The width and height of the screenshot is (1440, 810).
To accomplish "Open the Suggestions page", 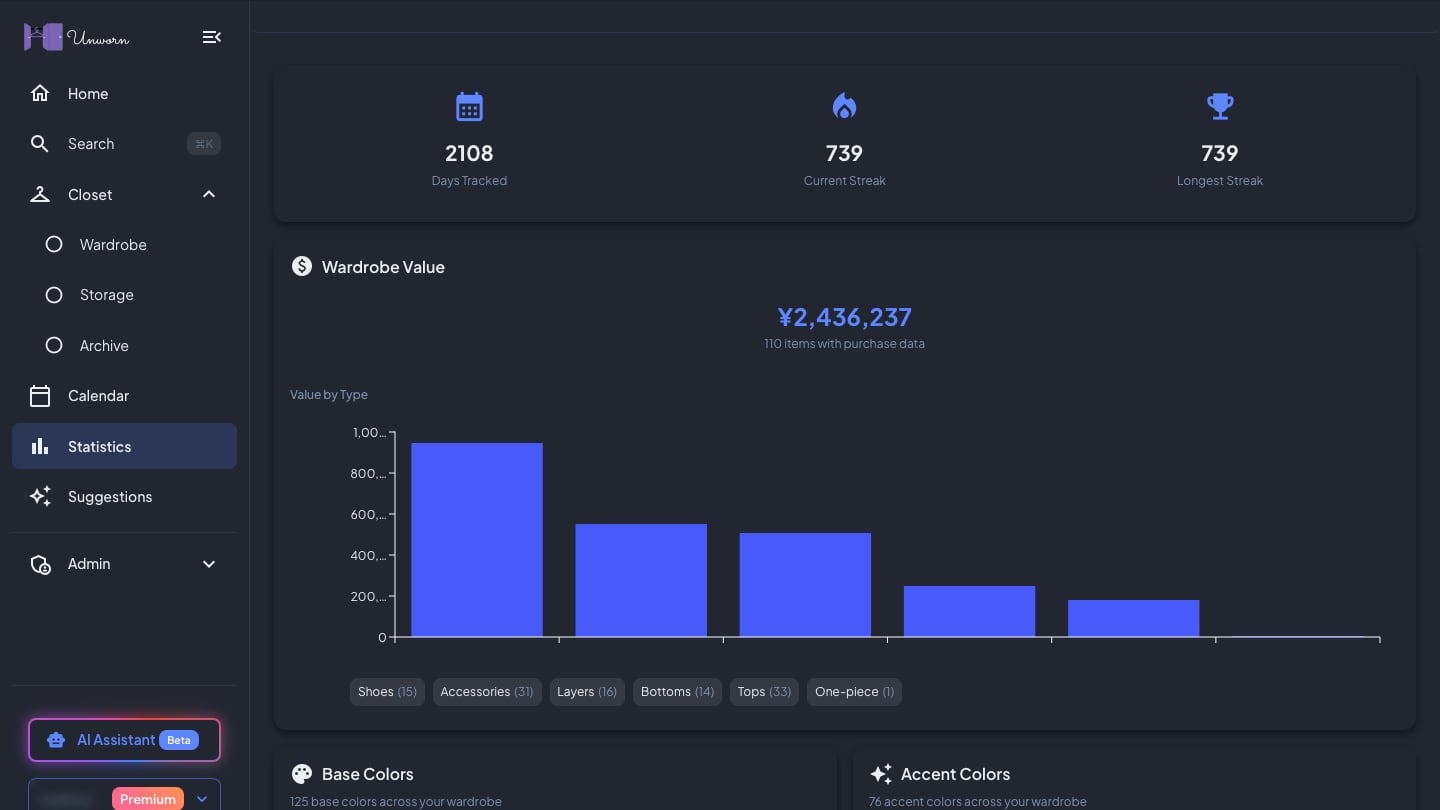I will click(124, 496).
